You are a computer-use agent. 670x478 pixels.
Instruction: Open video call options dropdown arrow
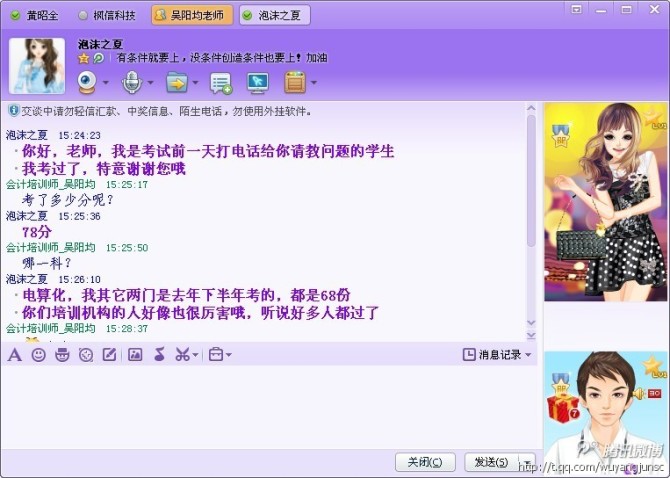coord(106,82)
